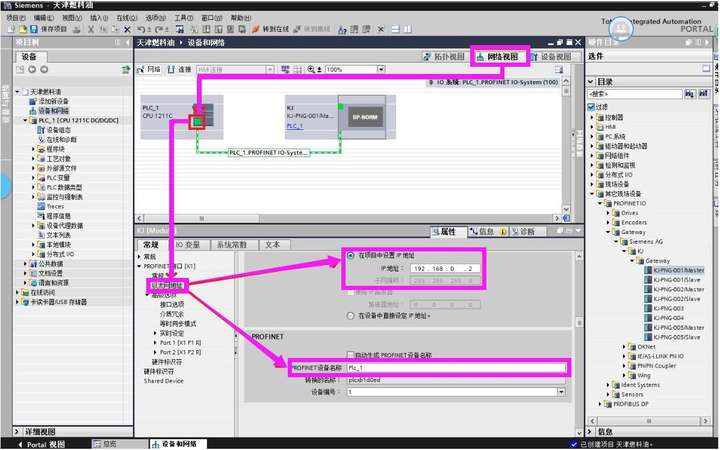Click the back arrow icon in the project tree

[x=32, y=70]
